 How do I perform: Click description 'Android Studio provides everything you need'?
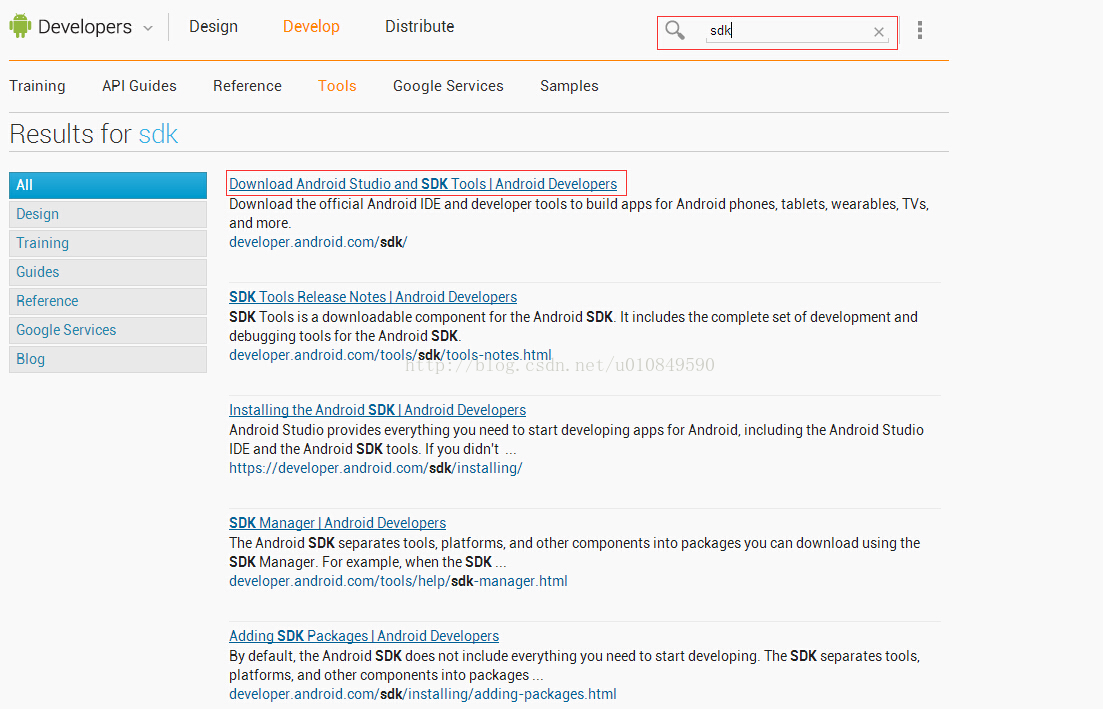[x=576, y=440]
